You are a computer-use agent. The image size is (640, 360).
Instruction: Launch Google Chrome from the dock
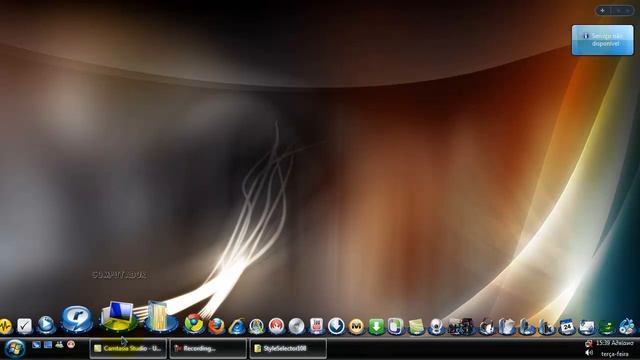click(194, 324)
